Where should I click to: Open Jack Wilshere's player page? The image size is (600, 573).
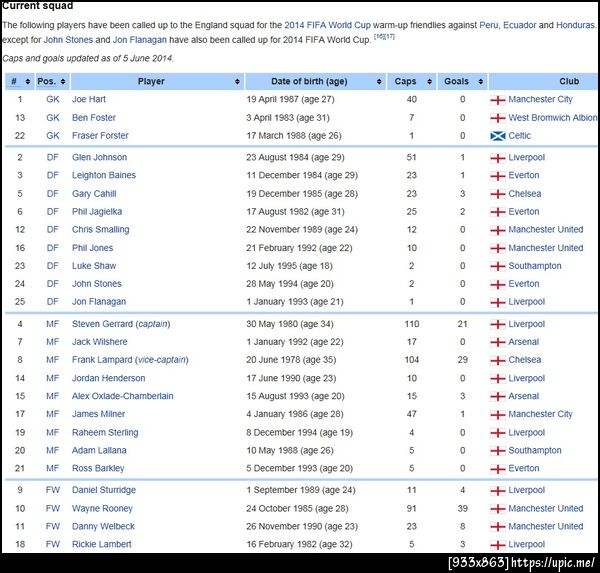tap(100, 342)
